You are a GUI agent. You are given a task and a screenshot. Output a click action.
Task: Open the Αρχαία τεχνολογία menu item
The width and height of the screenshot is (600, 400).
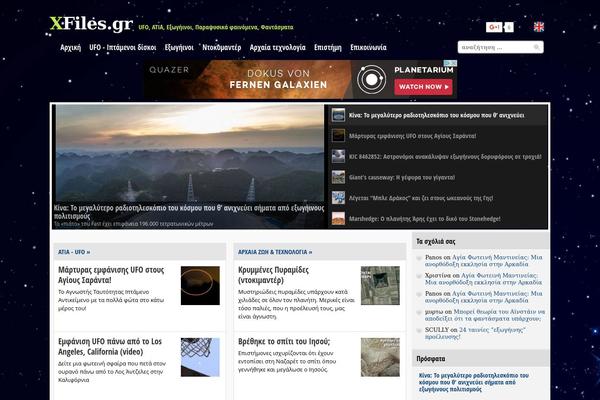(x=277, y=47)
